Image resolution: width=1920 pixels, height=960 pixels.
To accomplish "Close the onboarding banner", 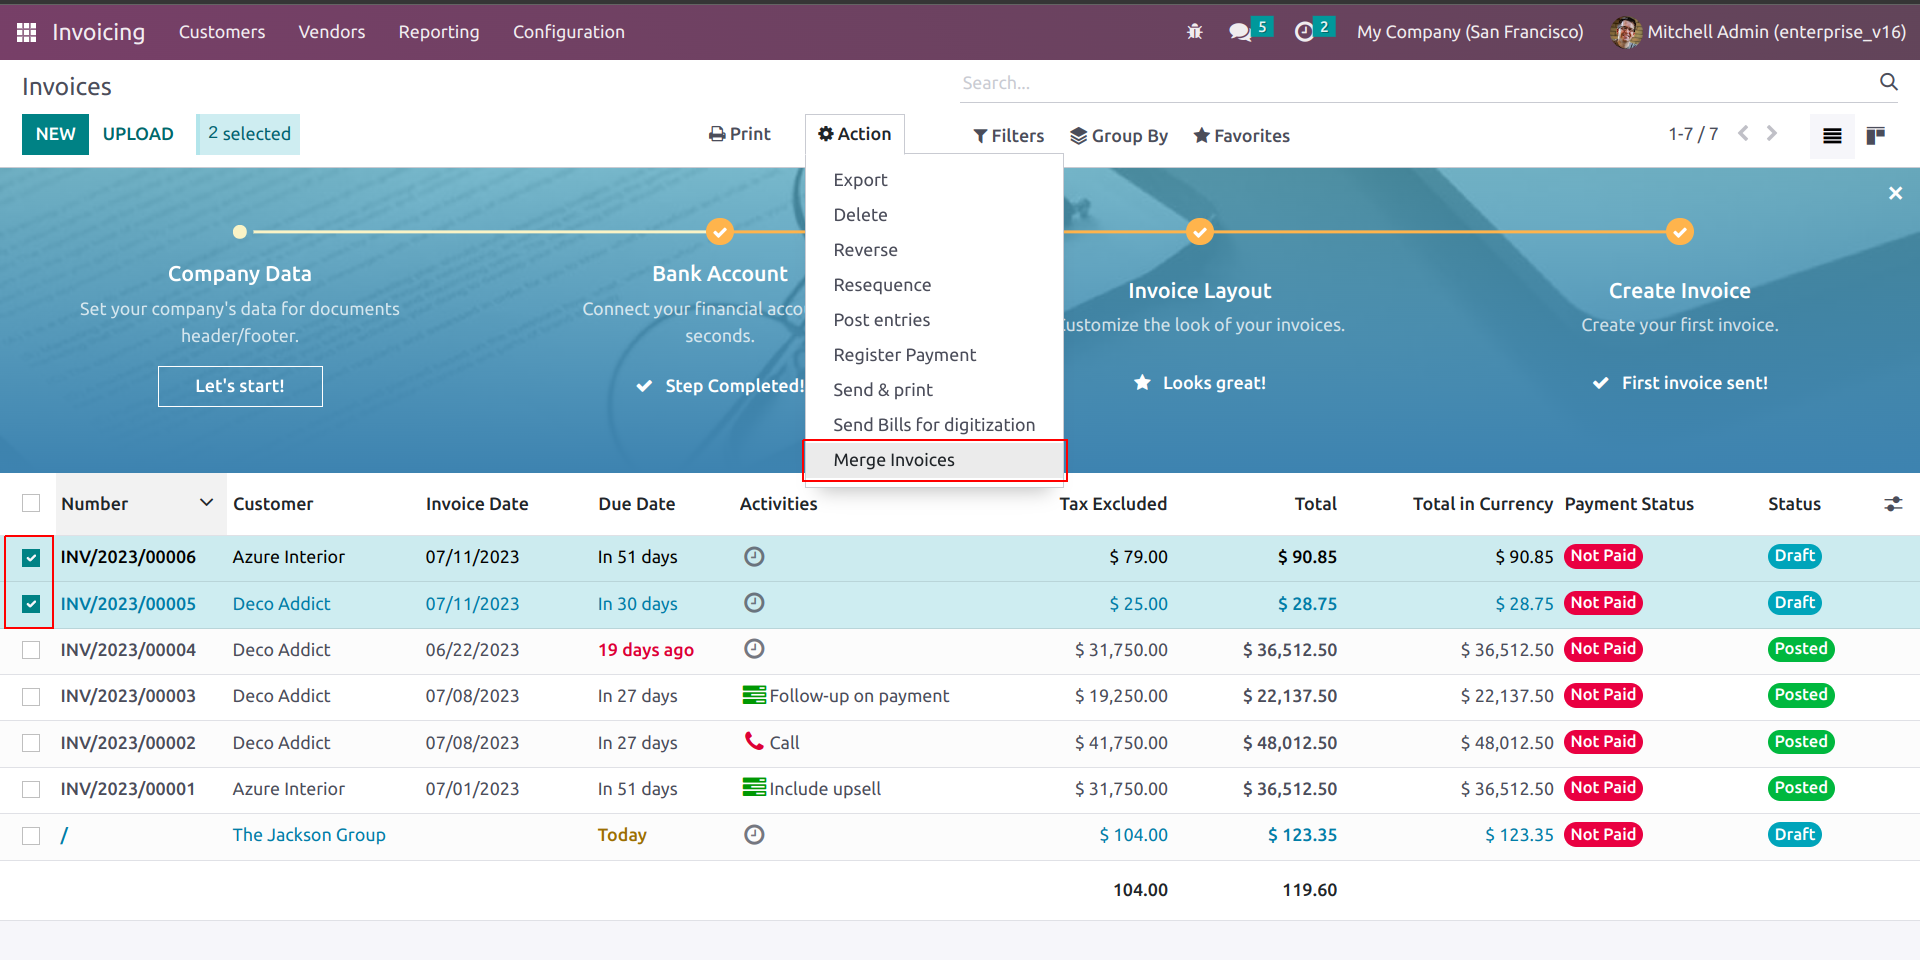I will [x=1895, y=193].
